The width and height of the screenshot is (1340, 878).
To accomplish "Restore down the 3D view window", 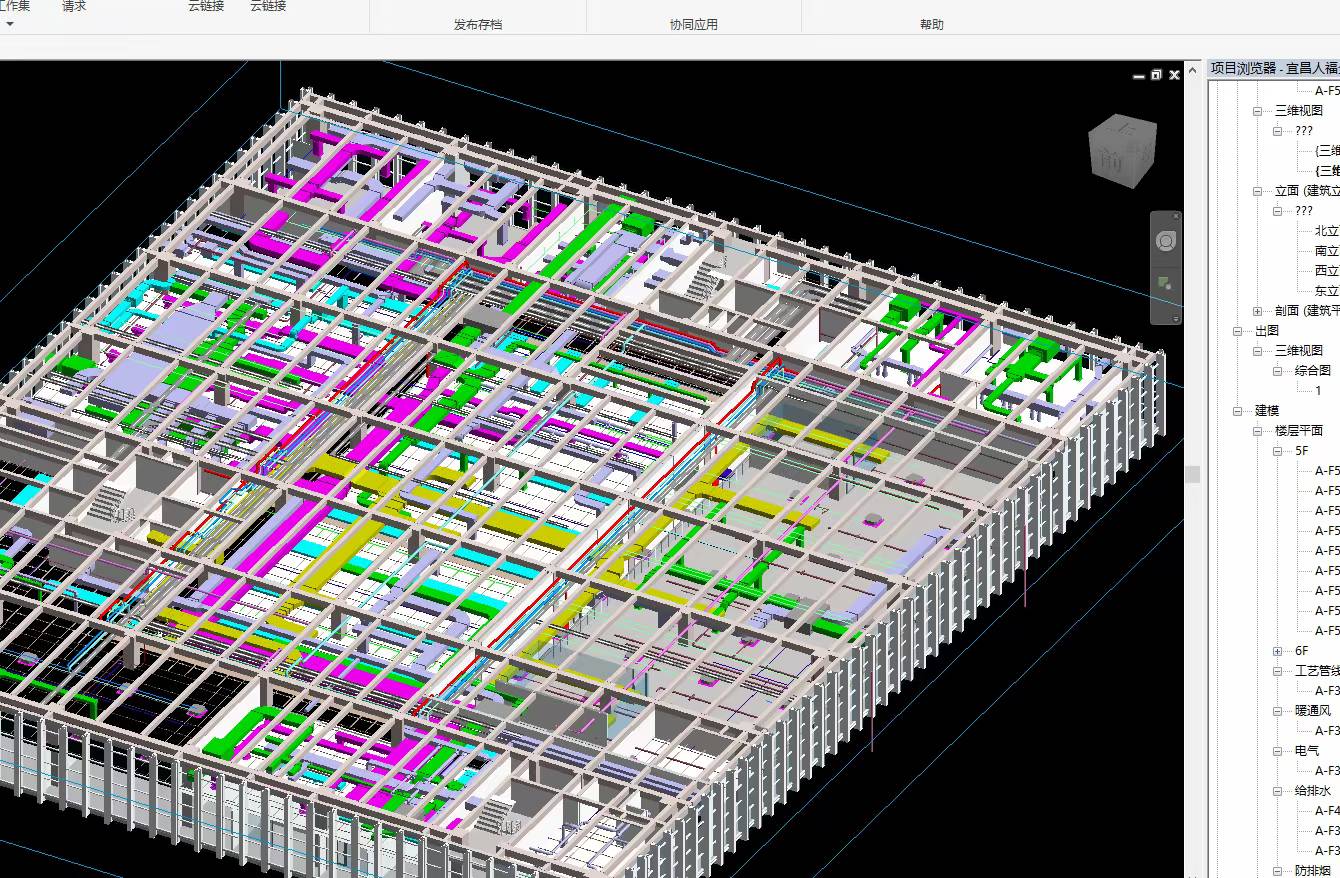I will click(x=1157, y=75).
